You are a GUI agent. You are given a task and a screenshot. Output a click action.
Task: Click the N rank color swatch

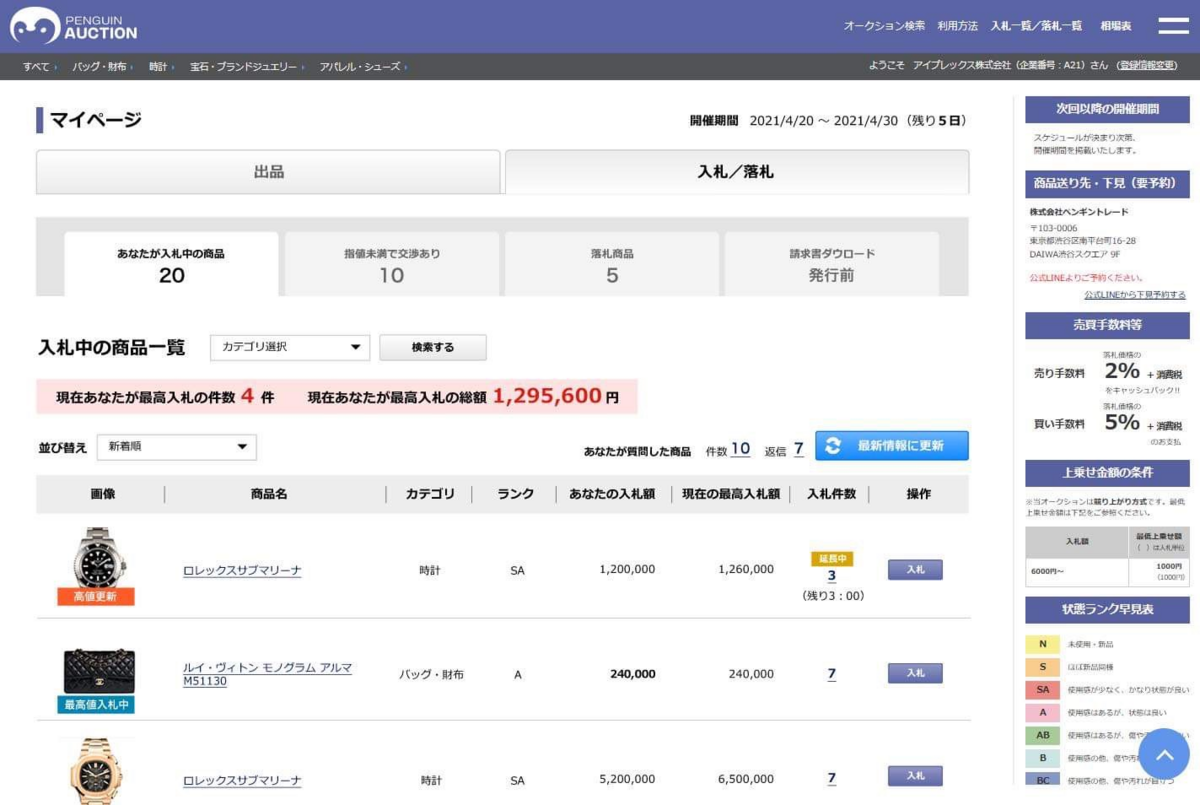click(1043, 644)
